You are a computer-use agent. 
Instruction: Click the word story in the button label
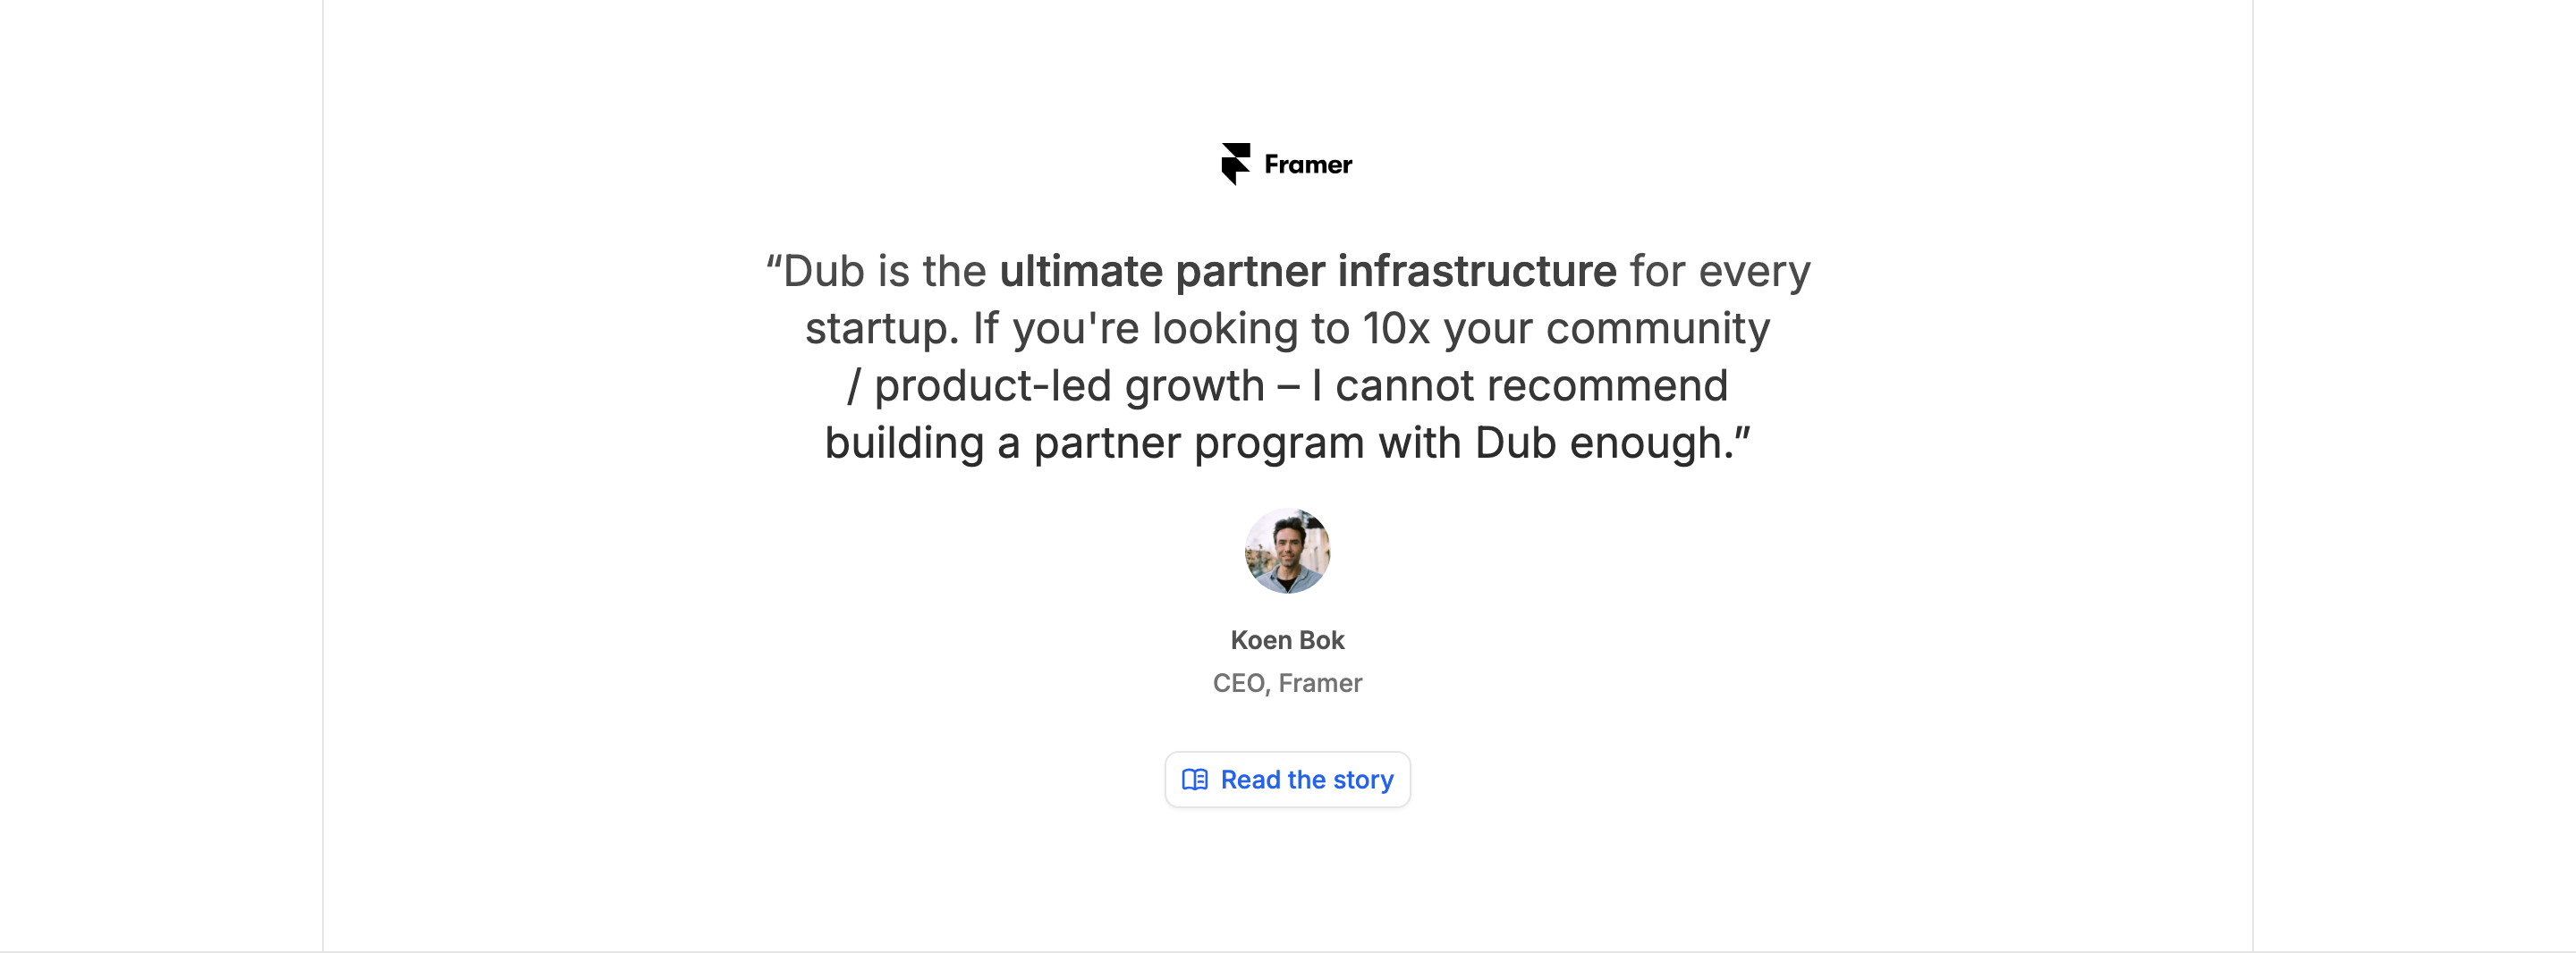tap(1363, 780)
